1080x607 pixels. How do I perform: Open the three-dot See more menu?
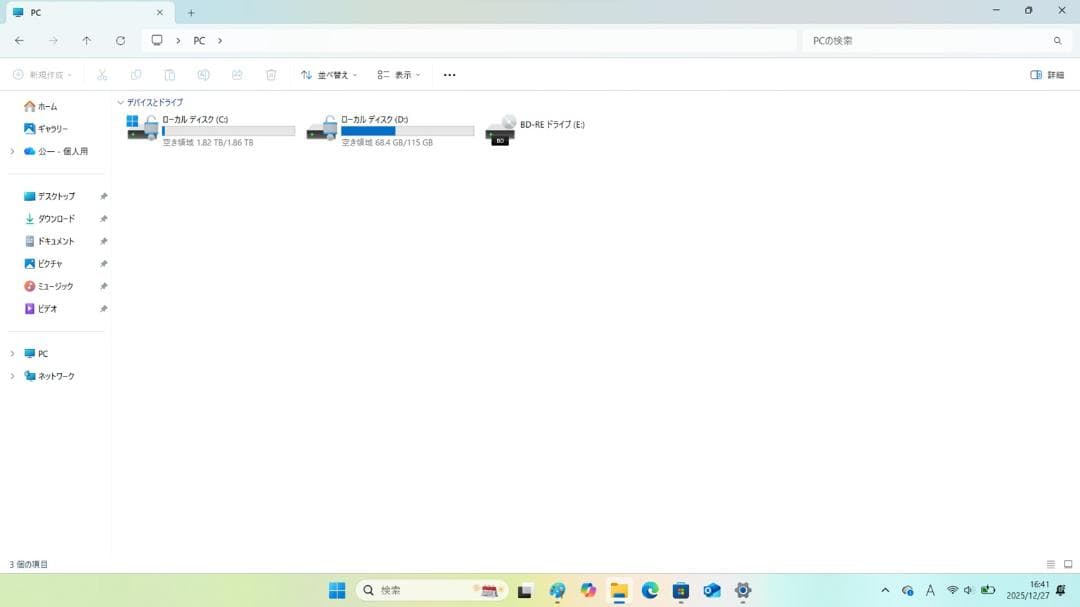click(x=450, y=74)
